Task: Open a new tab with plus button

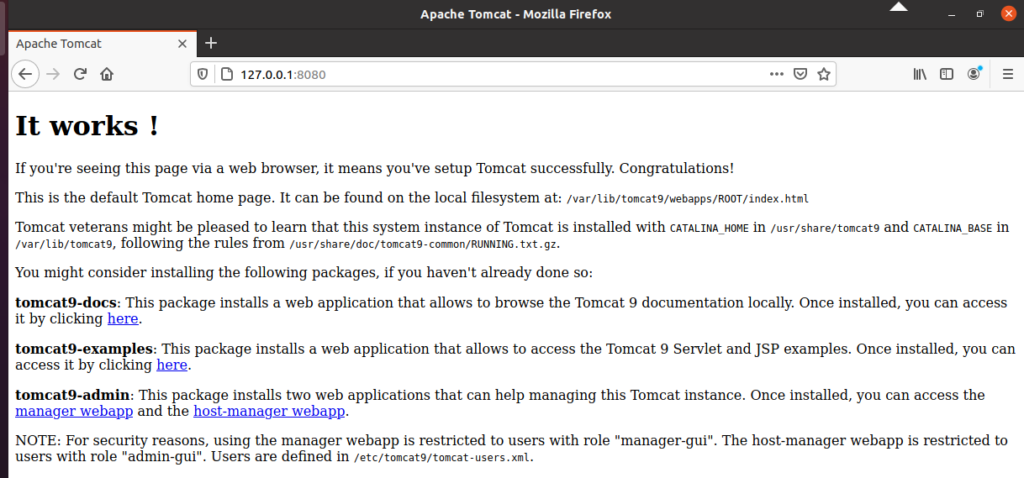Action: pyautogui.click(x=210, y=44)
